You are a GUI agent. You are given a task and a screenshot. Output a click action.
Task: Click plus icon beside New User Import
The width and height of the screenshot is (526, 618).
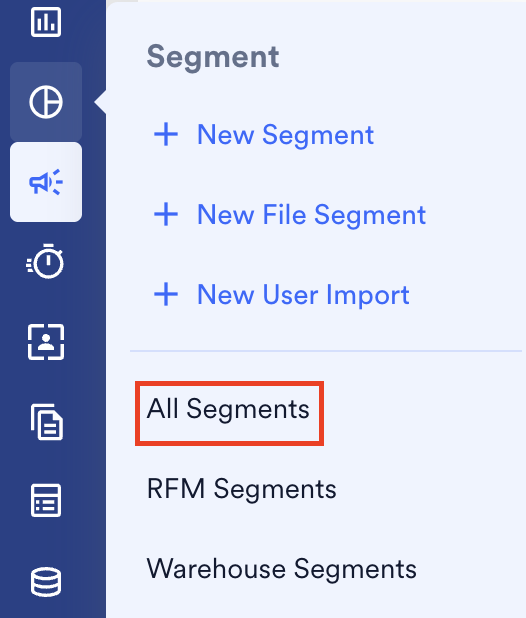(x=166, y=294)
